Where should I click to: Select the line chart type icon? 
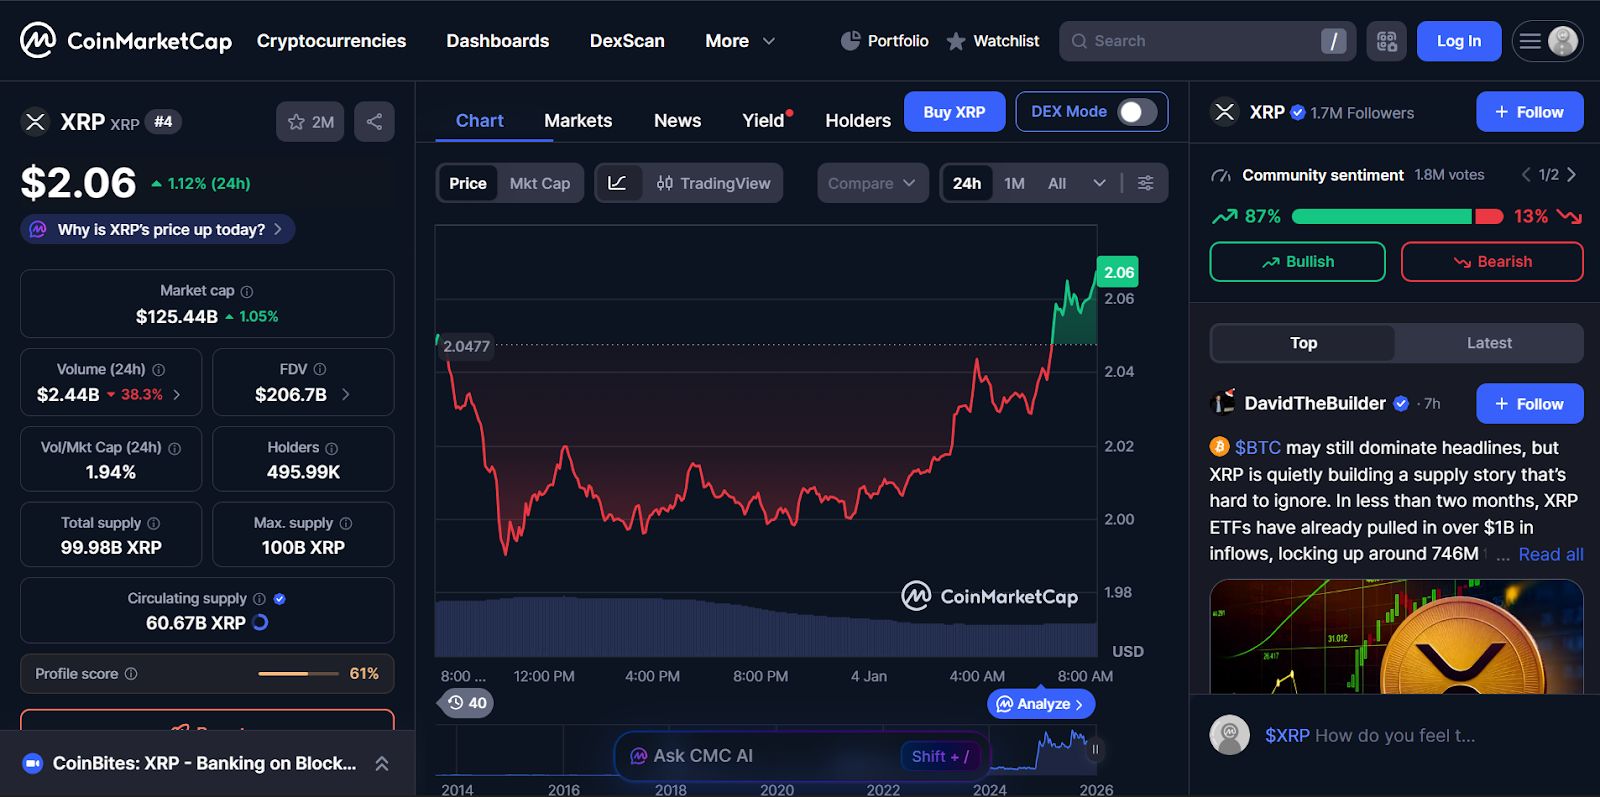pyautogui.click(x=618, y=183)
